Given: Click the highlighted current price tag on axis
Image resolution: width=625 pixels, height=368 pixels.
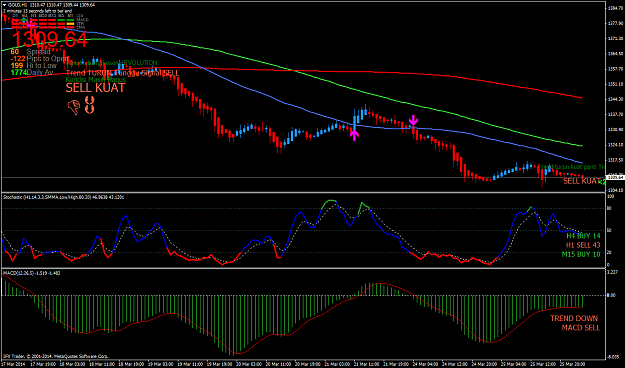Looking at the screenshot, I should (x=616, y=177).
